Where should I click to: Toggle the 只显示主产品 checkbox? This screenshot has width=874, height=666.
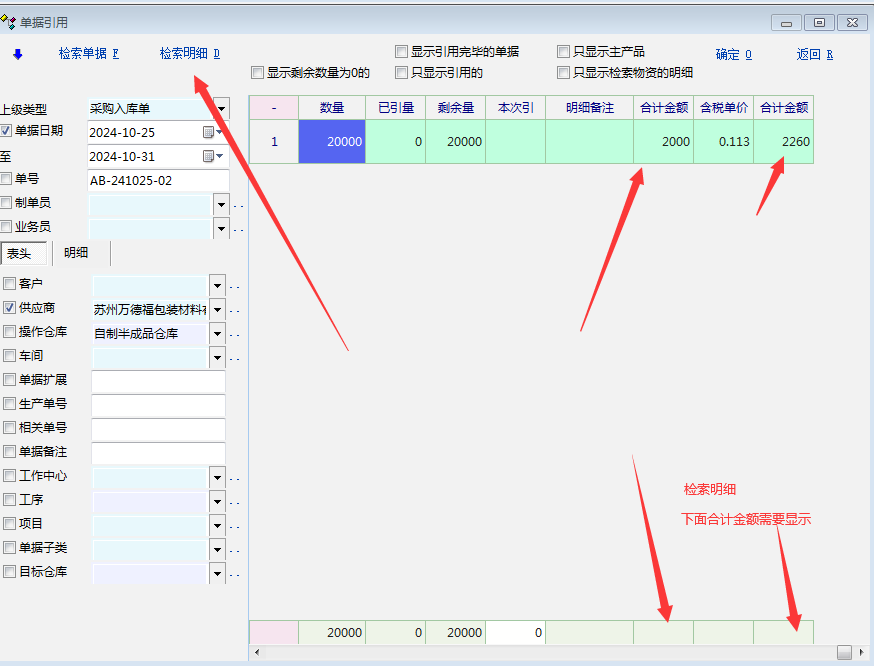(x=564, y=51)
